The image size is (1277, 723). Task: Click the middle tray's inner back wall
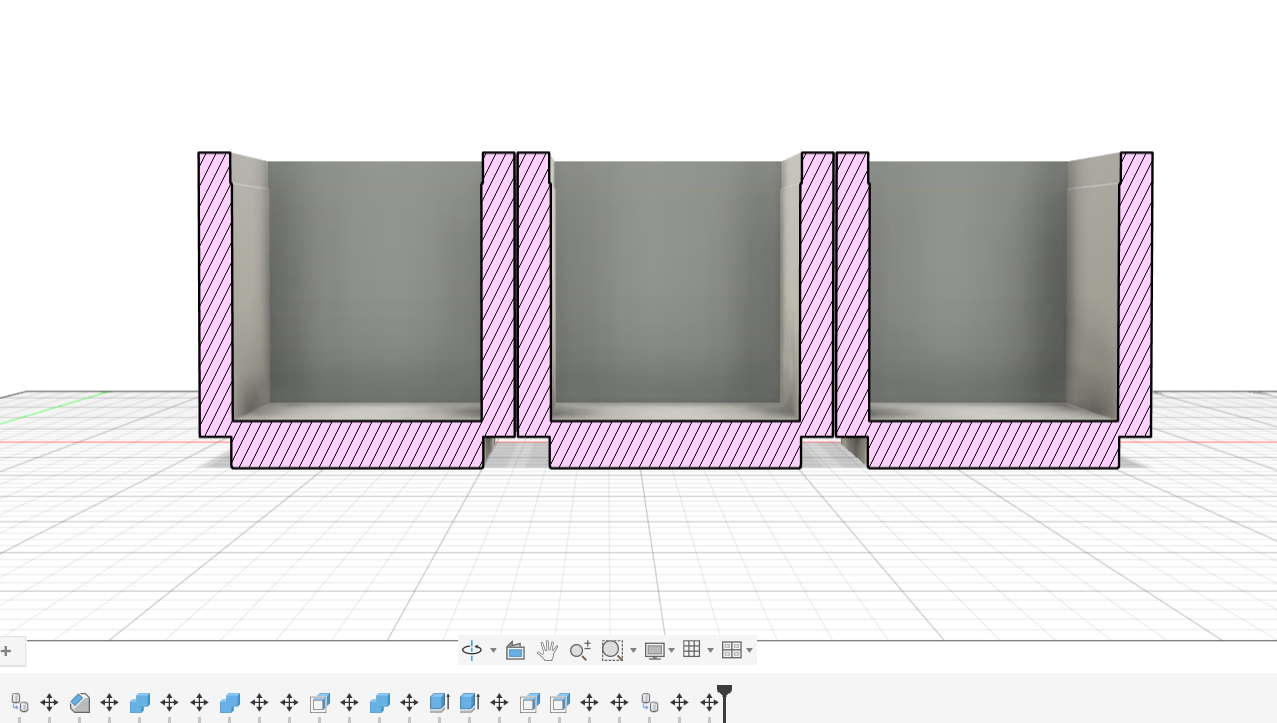tap(667, 282)
